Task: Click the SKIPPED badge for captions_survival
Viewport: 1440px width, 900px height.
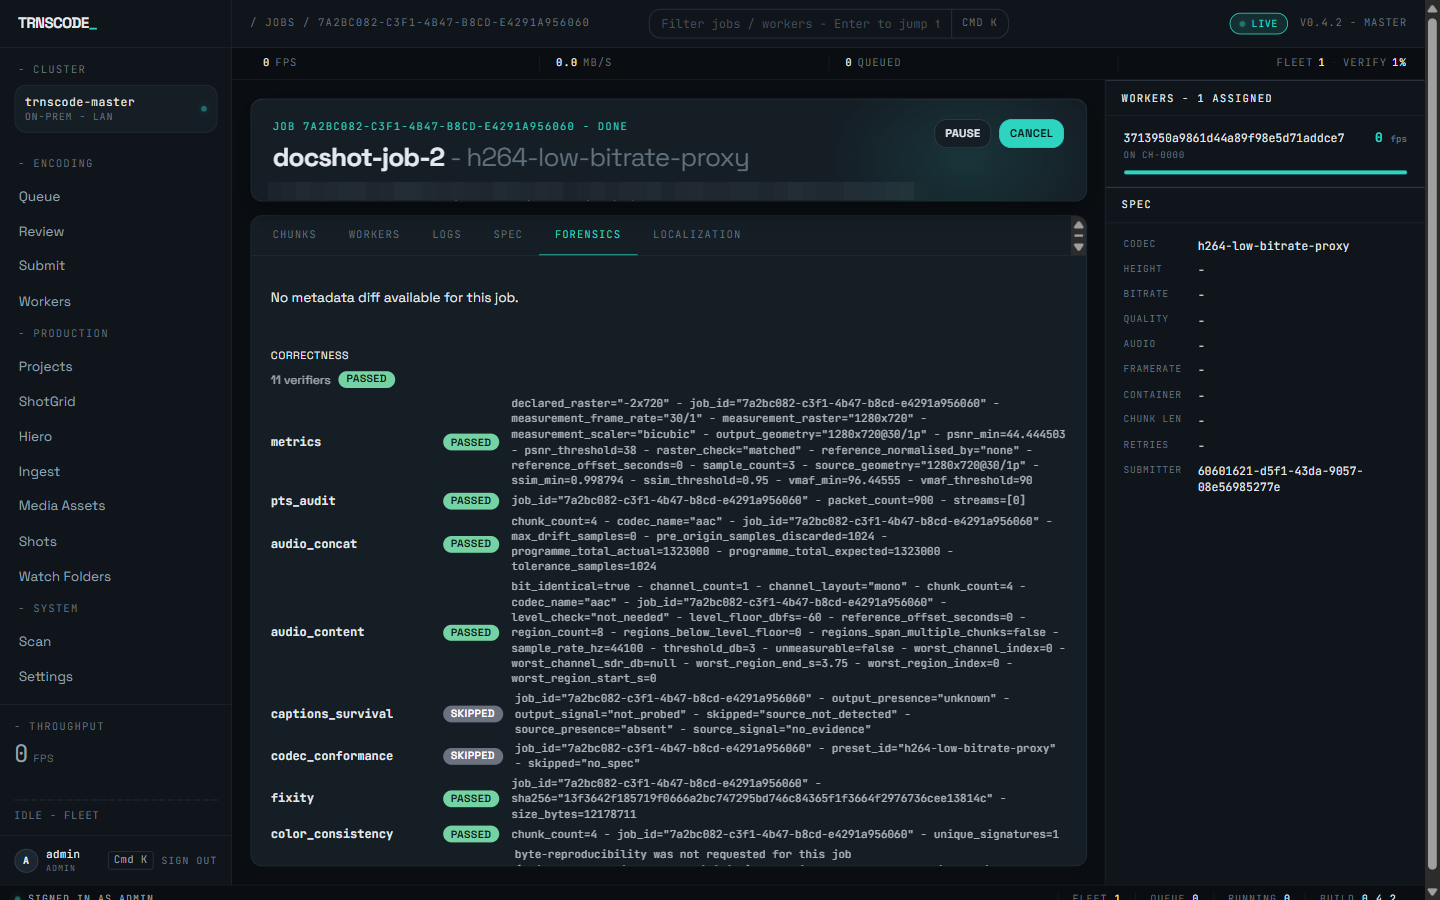Action: coord(473,714)
